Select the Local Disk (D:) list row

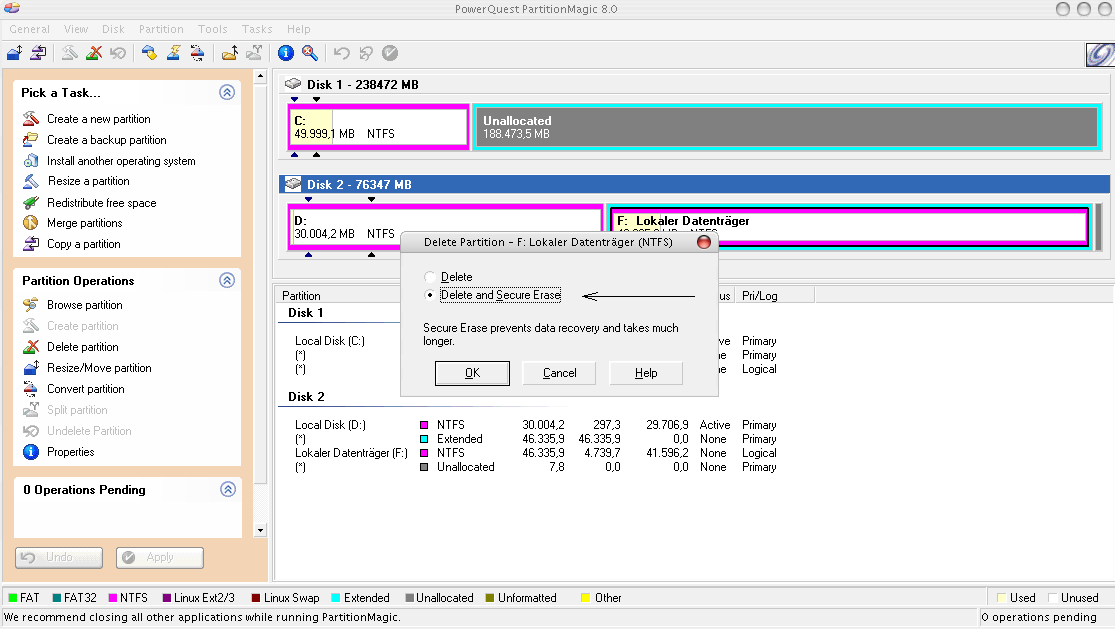pos(535,425)
